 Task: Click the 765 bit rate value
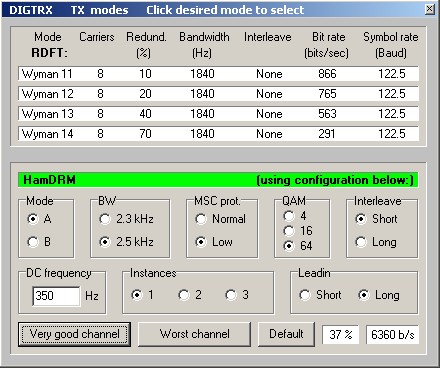[327, 94]
